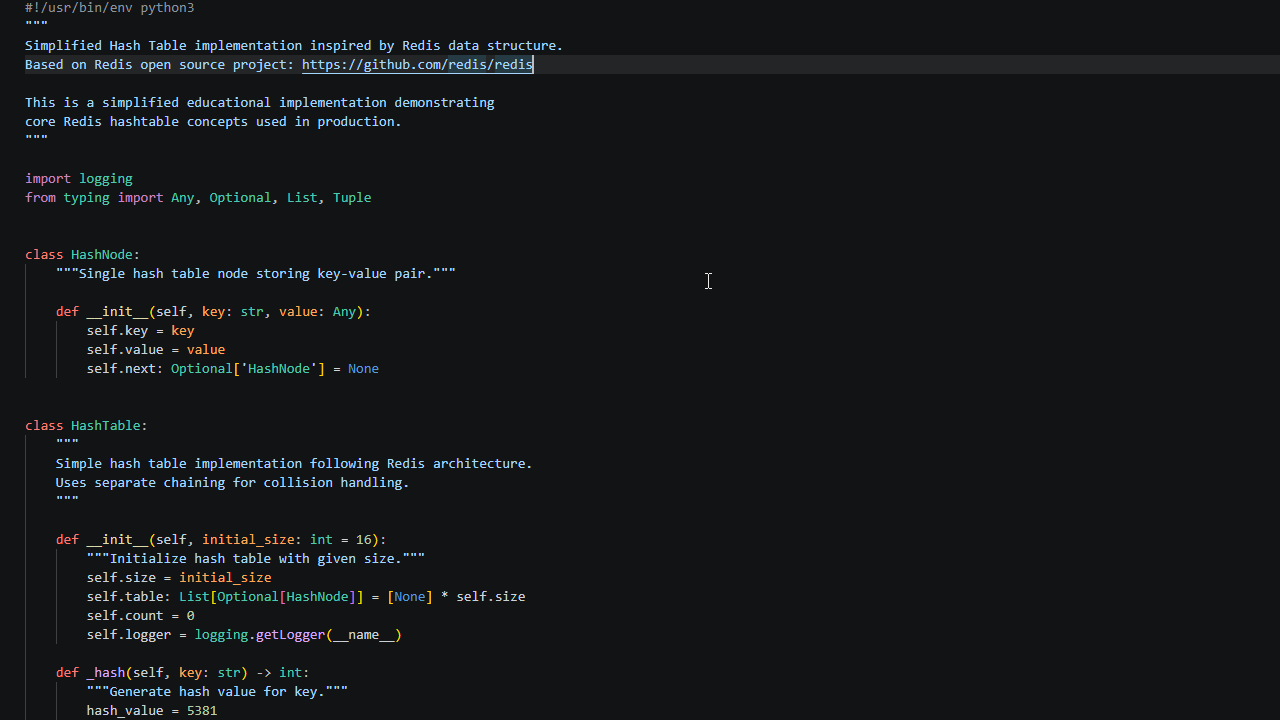Click the "Initialize hash table with given size" docstring
Viewport: 1280px width, 720px height.
256,559
